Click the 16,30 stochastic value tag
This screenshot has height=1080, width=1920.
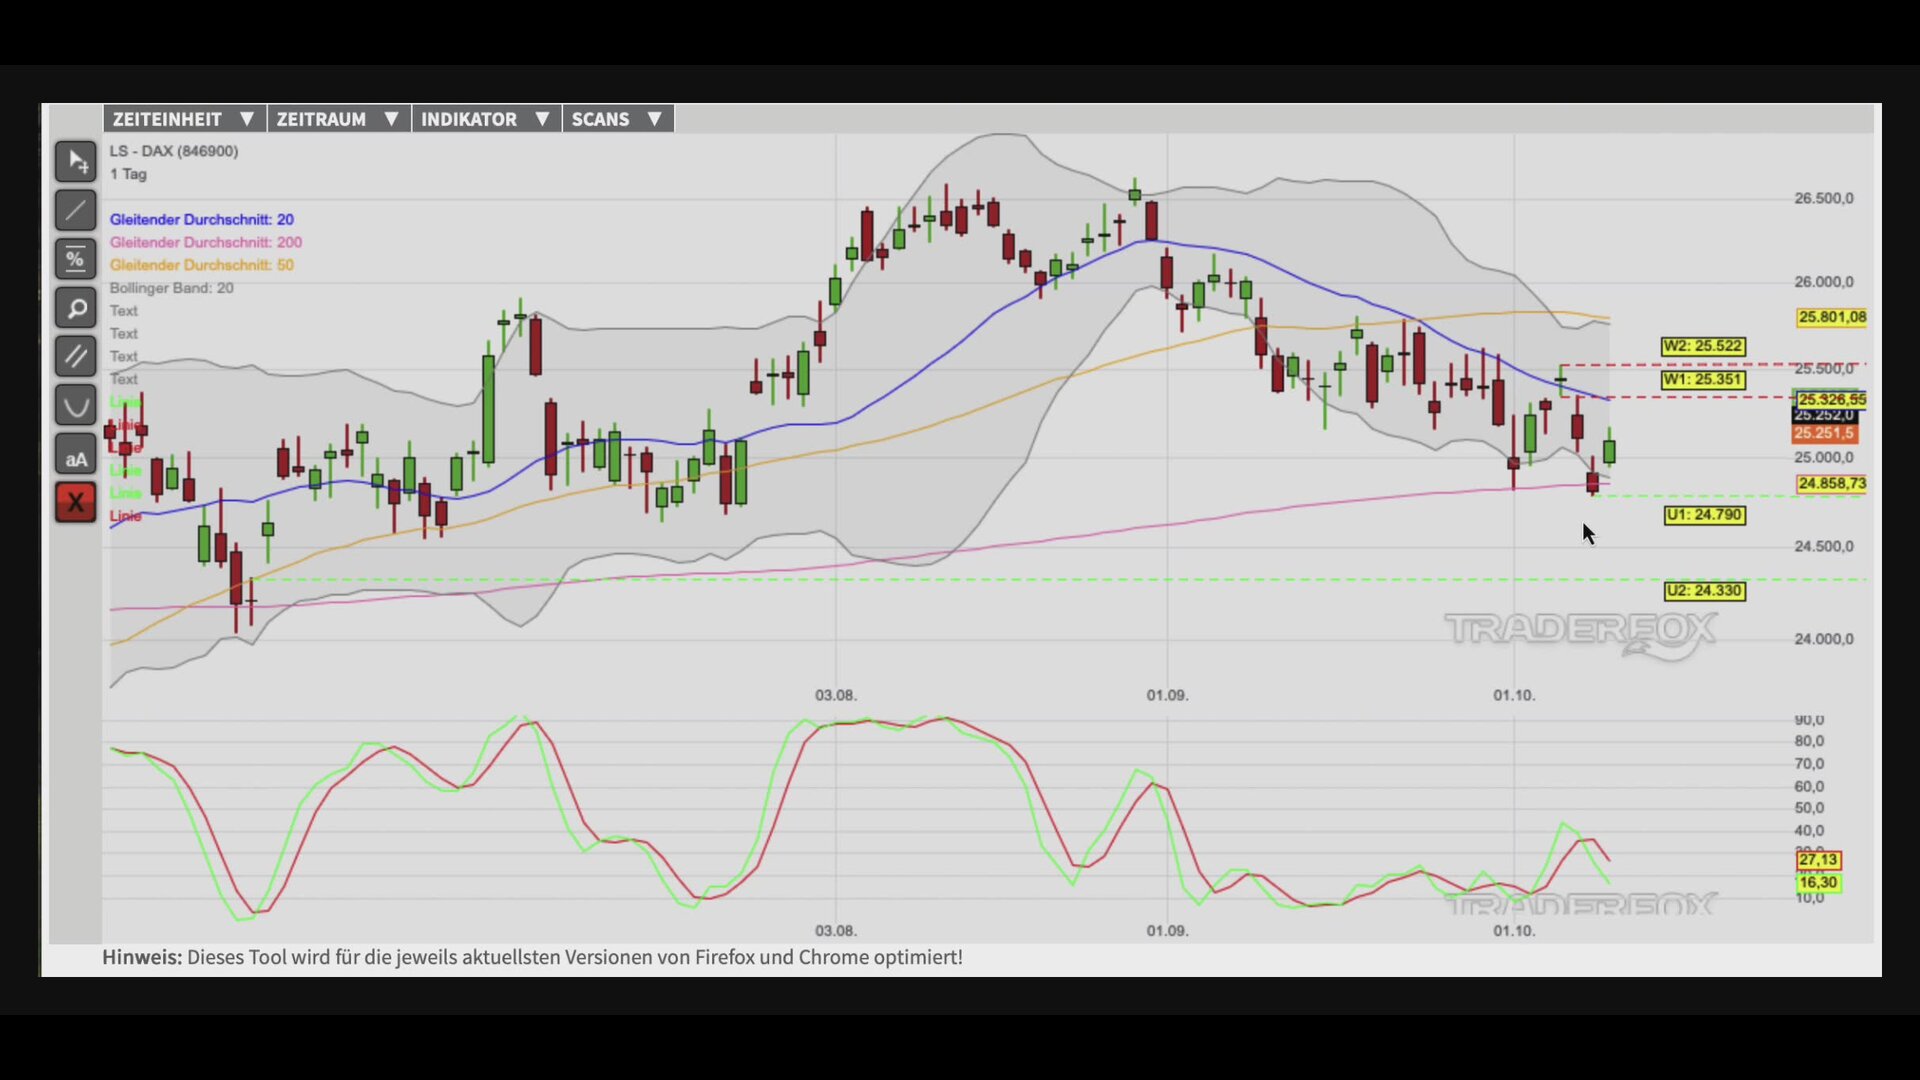(x=1818, y=882)
